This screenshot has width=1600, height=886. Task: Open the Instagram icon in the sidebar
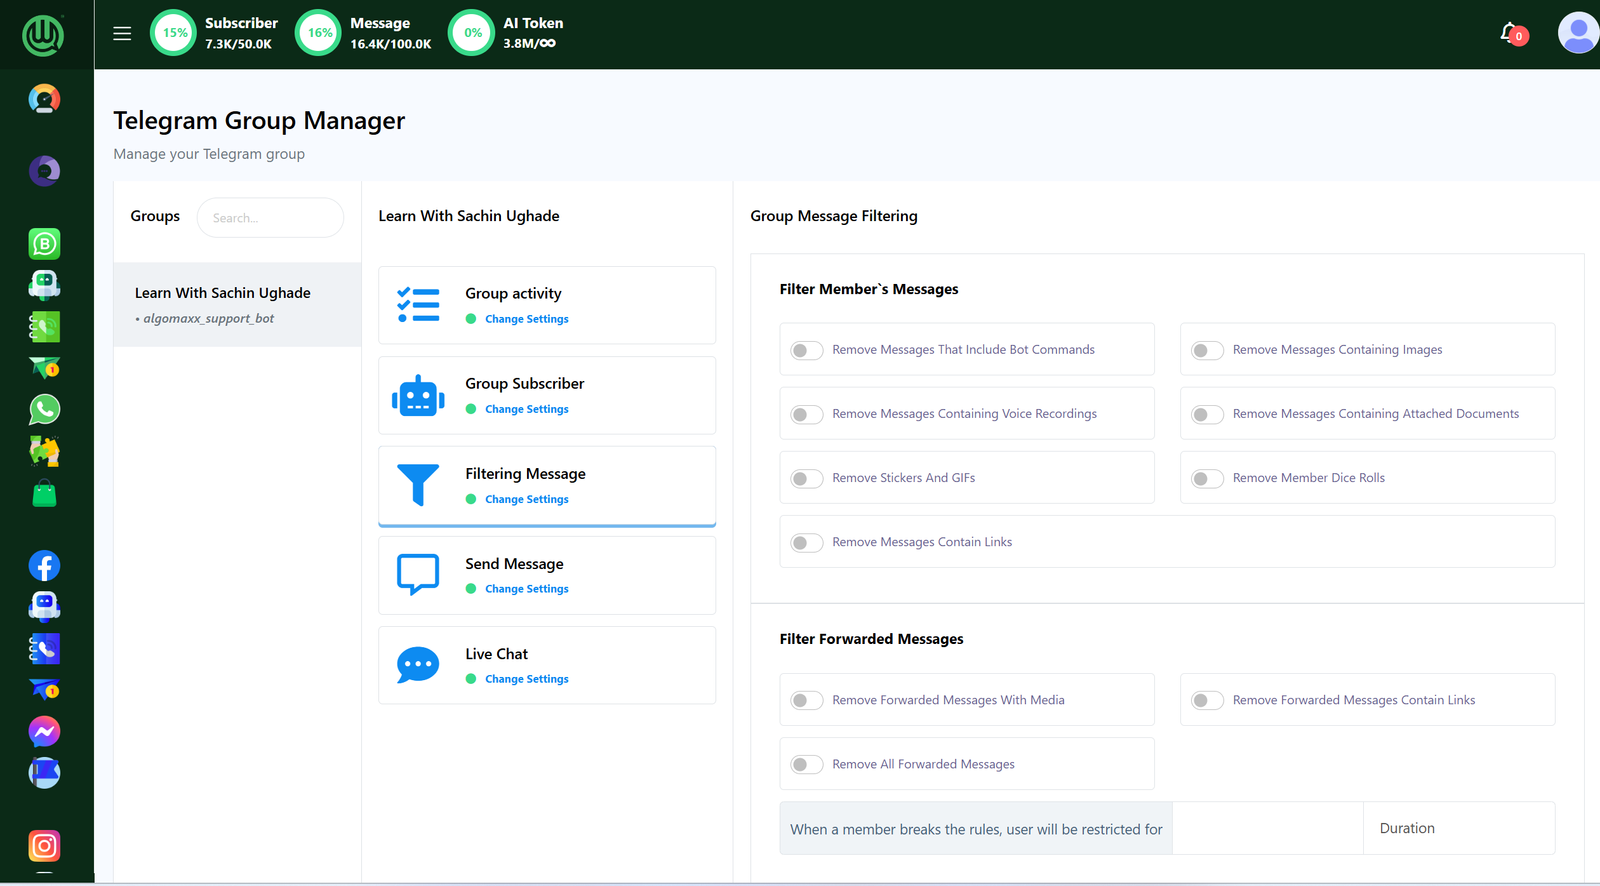(44, 846)
